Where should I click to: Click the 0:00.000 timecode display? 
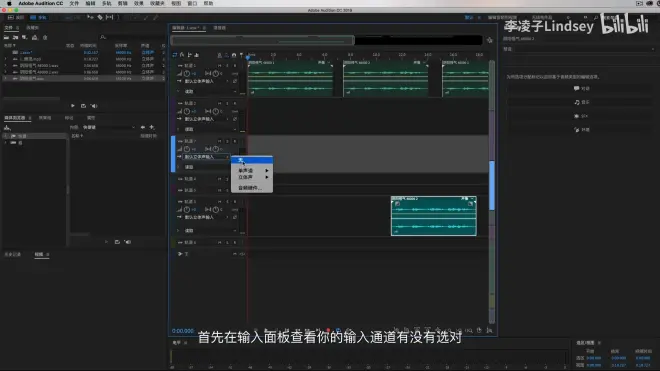tap(183, 331)
